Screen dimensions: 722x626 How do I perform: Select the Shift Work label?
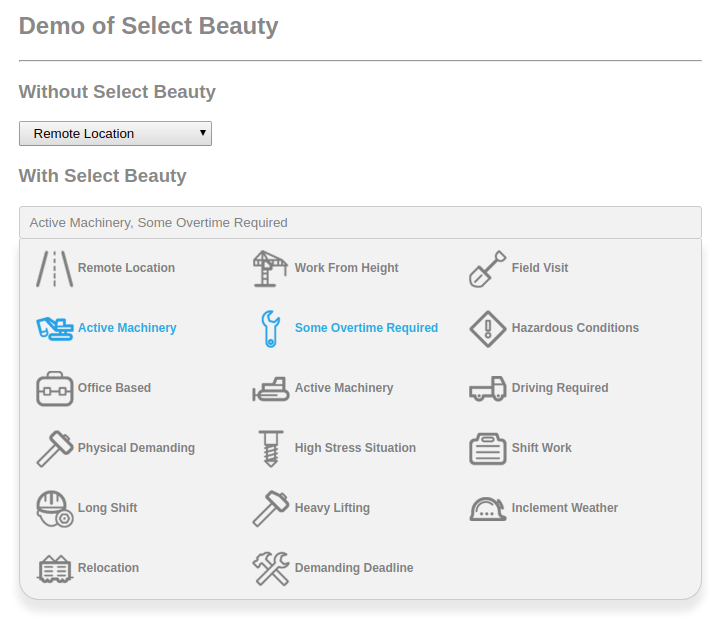coord(542,448)
